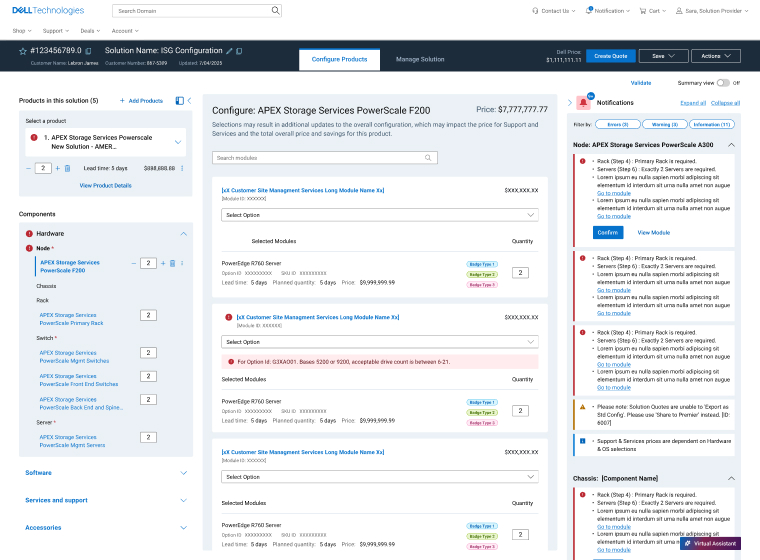Open Contact Us menu in header
Image resolution: width=760 pixels, height=560 pixels.
pyautogui.click(x=554, y=11)
